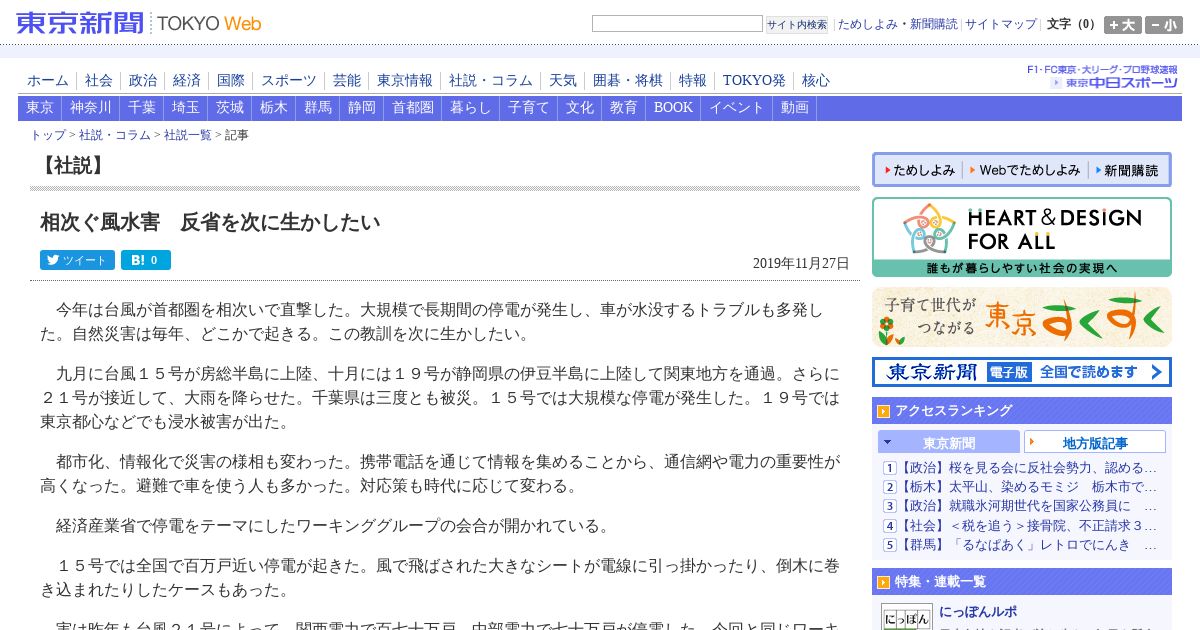Select 子育て in the blue bar
The image size is (1200, 630).
529,108
